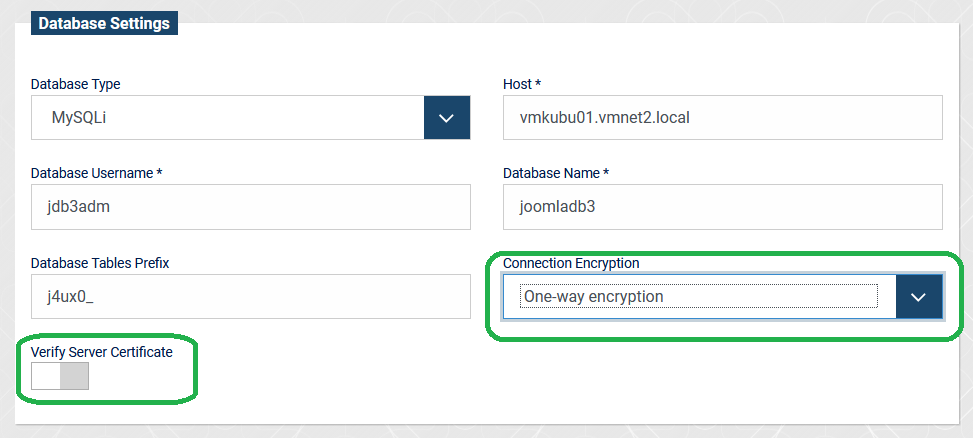Viewport: 973px width, 438px height.
Task: Click the Database Settings heading
Action: (x=104, y=23)
